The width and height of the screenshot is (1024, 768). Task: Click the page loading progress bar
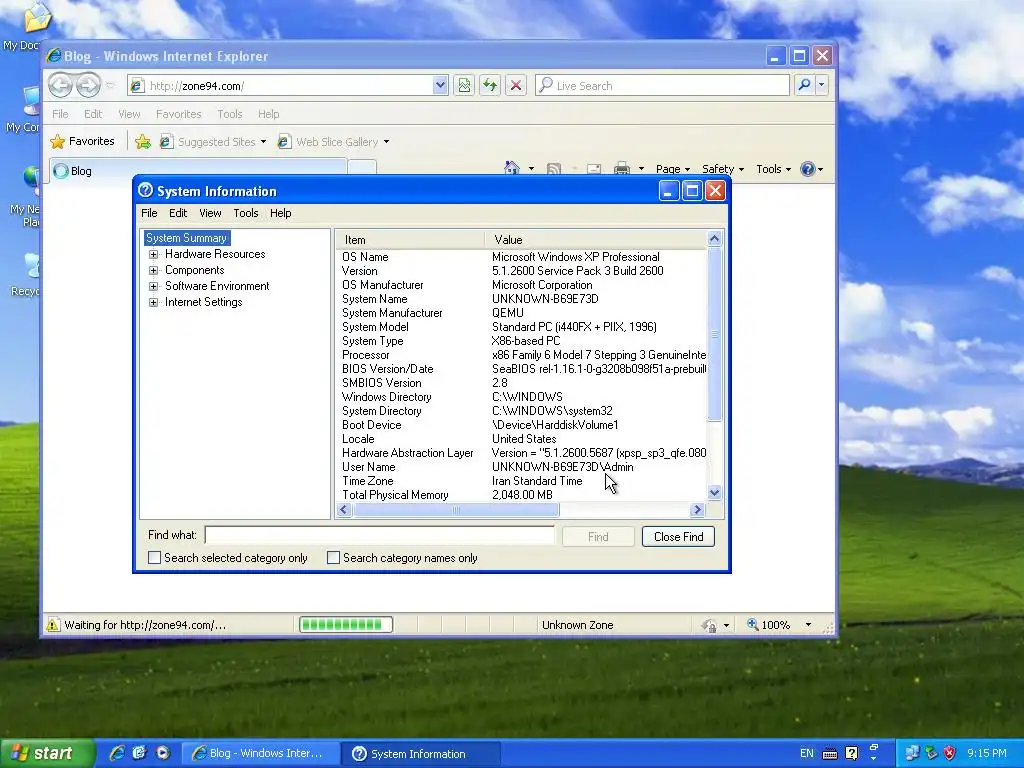[x=345, y=625]
